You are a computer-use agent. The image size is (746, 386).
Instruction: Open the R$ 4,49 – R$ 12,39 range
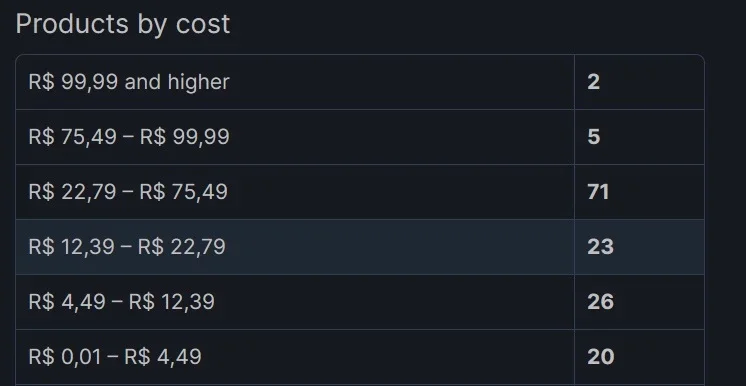[360, 302]
